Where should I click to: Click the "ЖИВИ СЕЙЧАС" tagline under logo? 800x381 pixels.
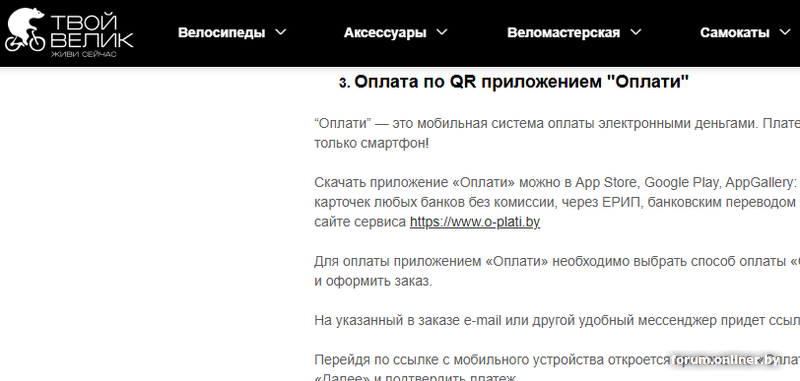83,54
